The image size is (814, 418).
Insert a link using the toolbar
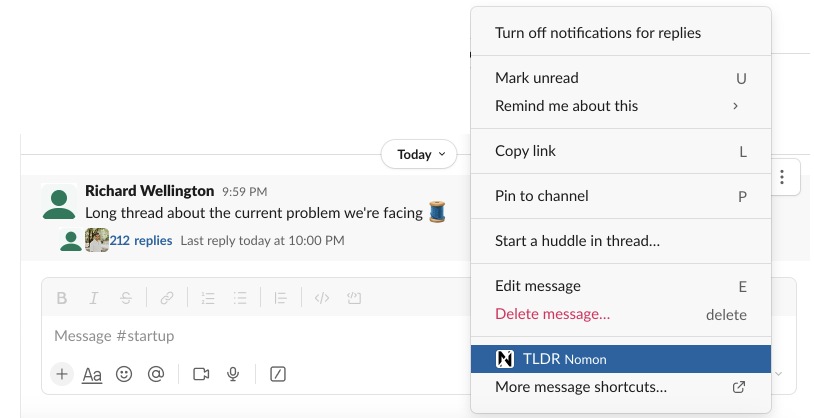click(x=167, y=298)
